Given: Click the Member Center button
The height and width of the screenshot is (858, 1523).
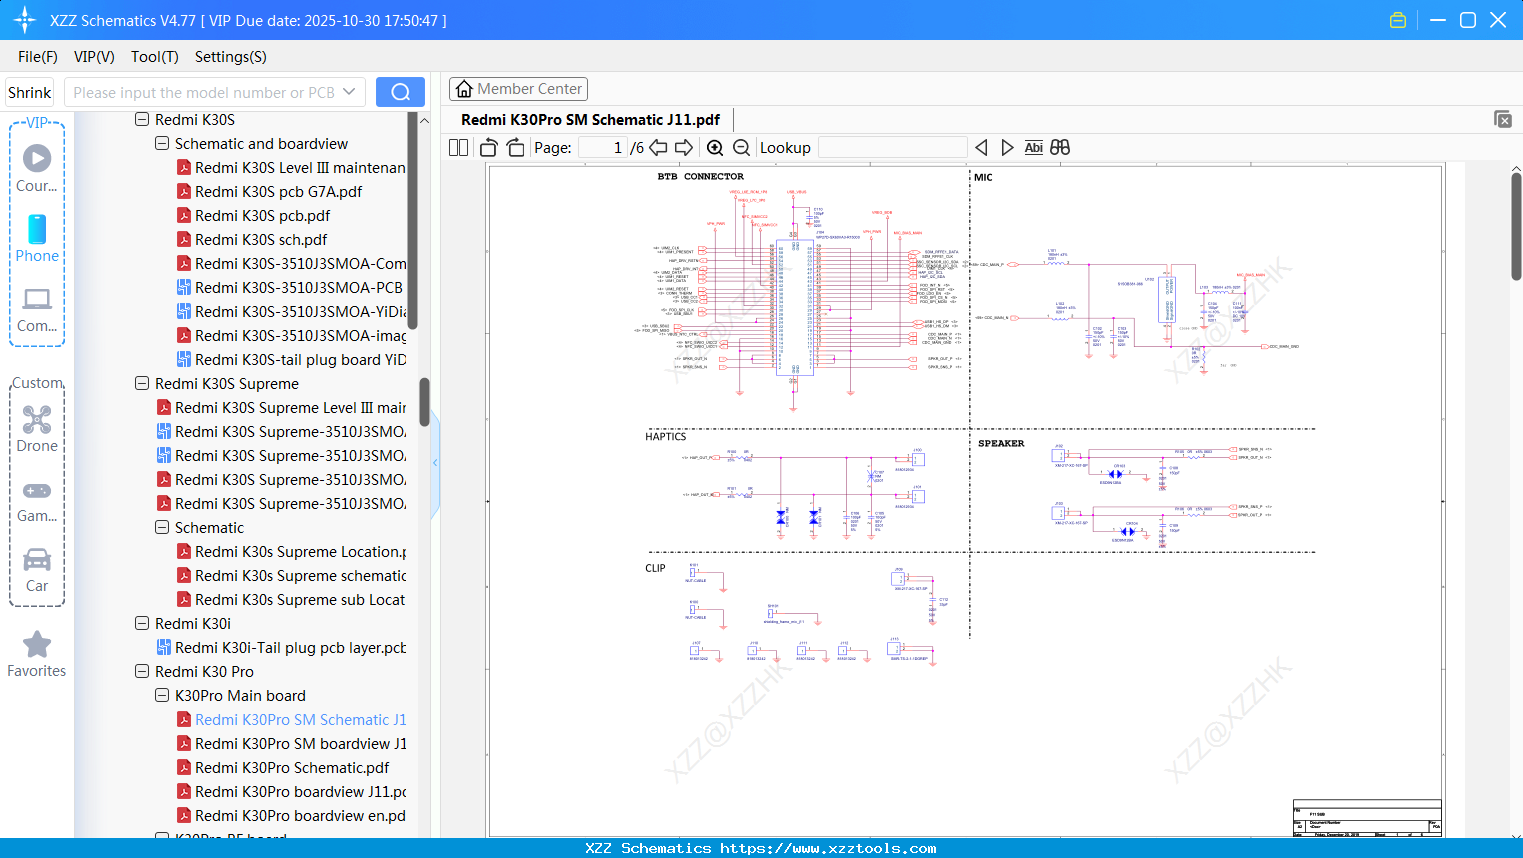Looking at the screenshot, I should pos(518,89).
